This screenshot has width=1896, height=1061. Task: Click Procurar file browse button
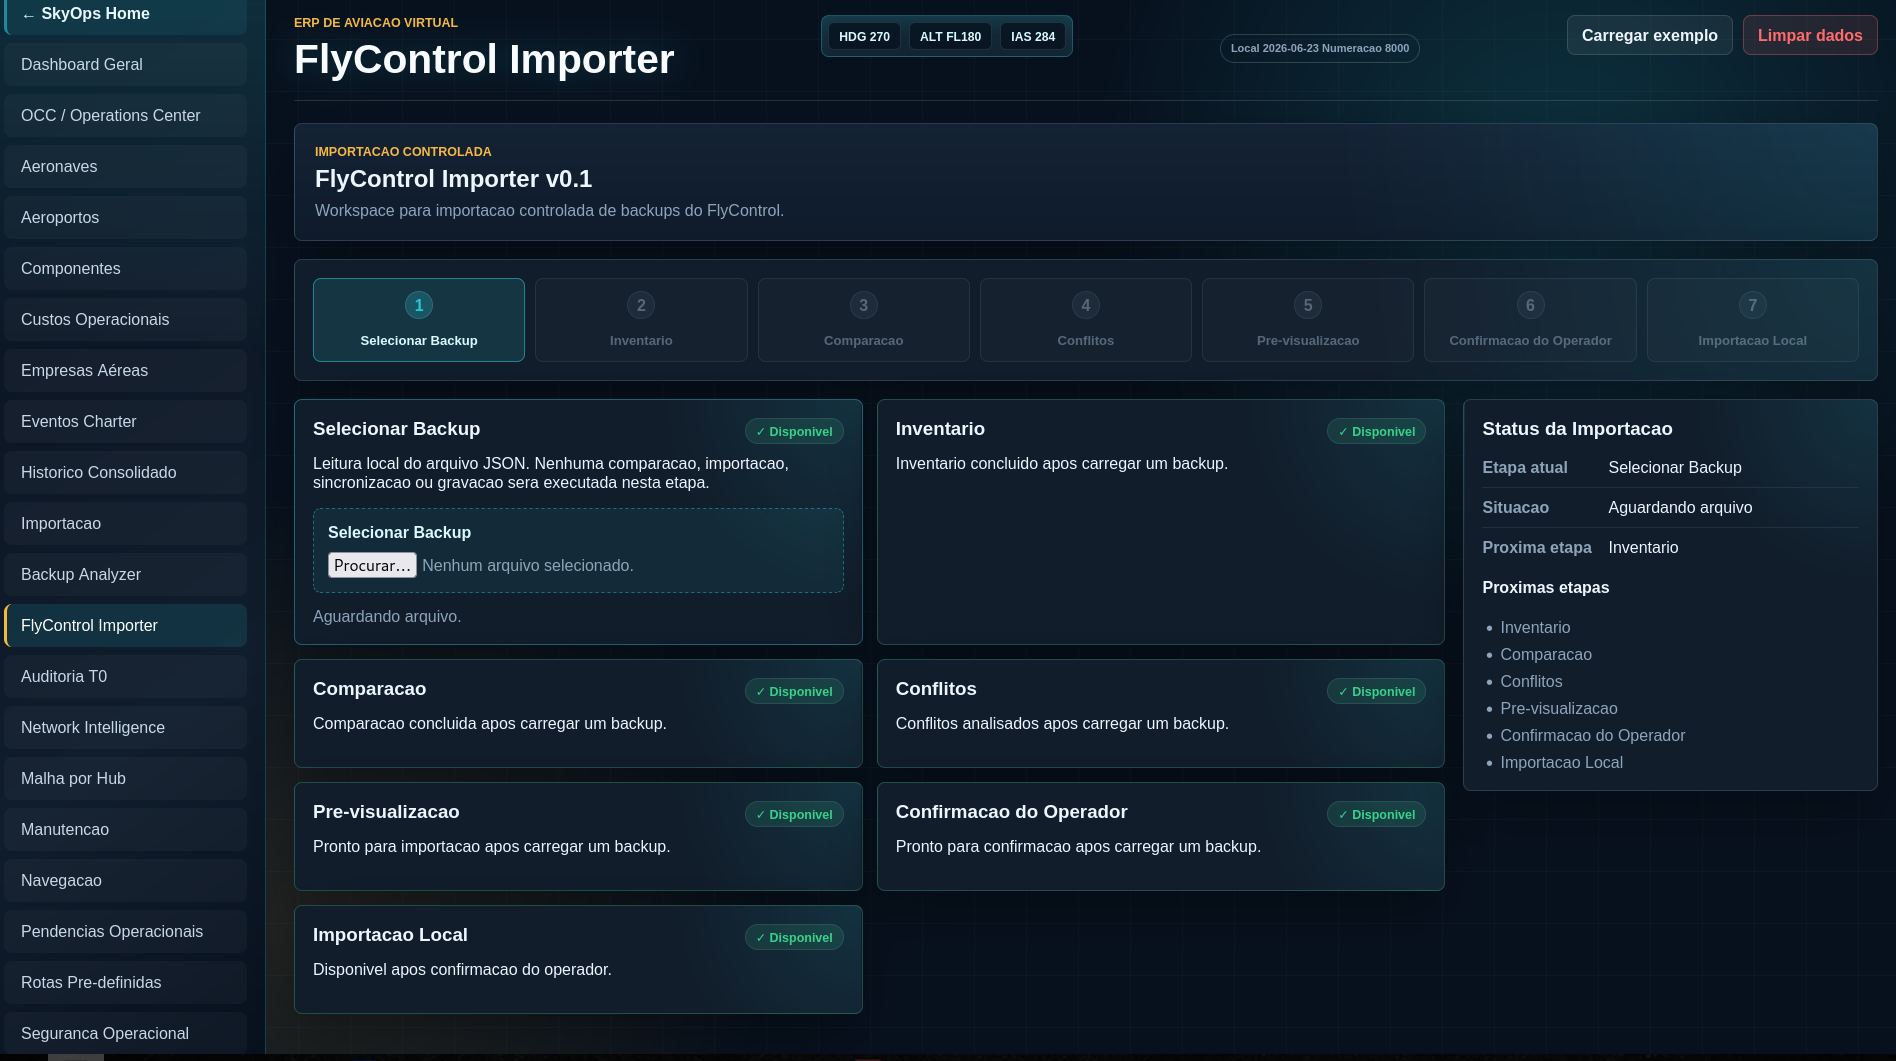(372, 565)
